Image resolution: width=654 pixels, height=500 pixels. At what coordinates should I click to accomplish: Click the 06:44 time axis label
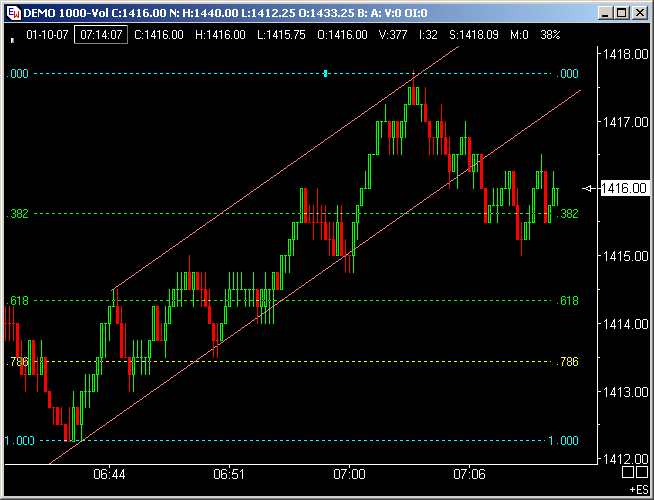[x=109, y=475]
